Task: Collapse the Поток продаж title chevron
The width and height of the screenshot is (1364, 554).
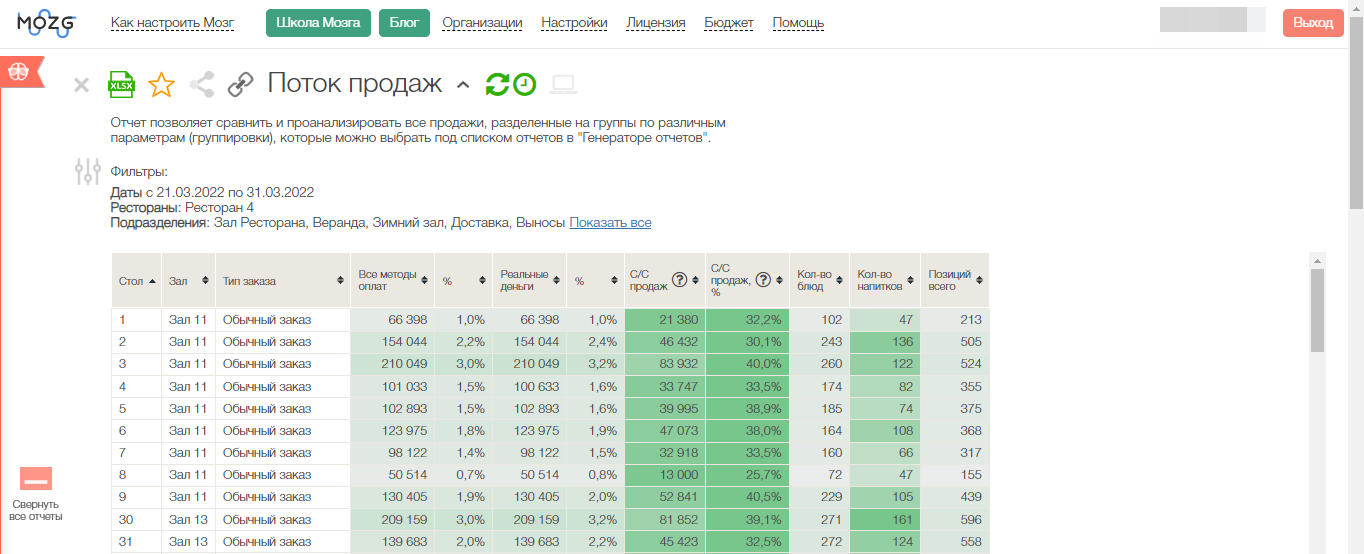Action: (462, 85)
